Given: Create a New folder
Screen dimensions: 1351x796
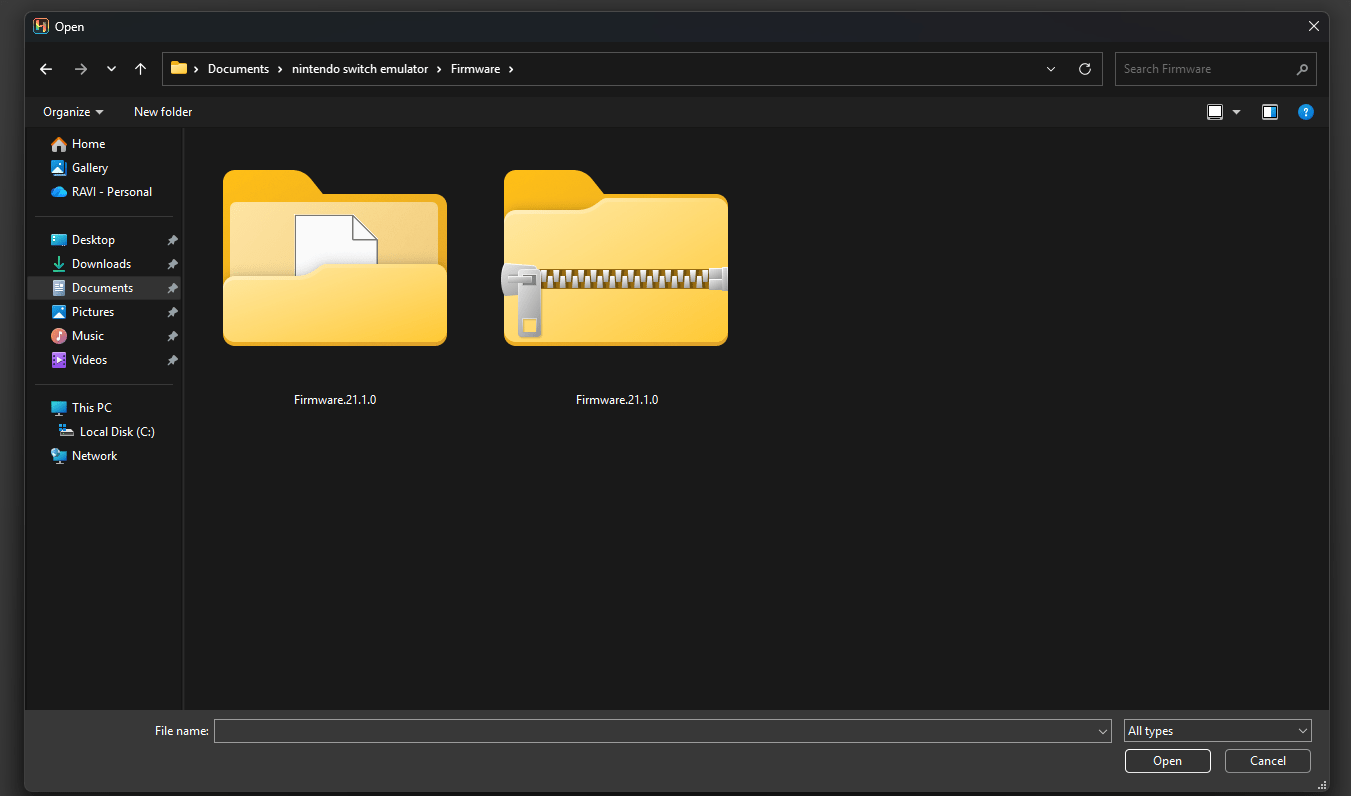Looking at the screenshot, I should point(162,111).
